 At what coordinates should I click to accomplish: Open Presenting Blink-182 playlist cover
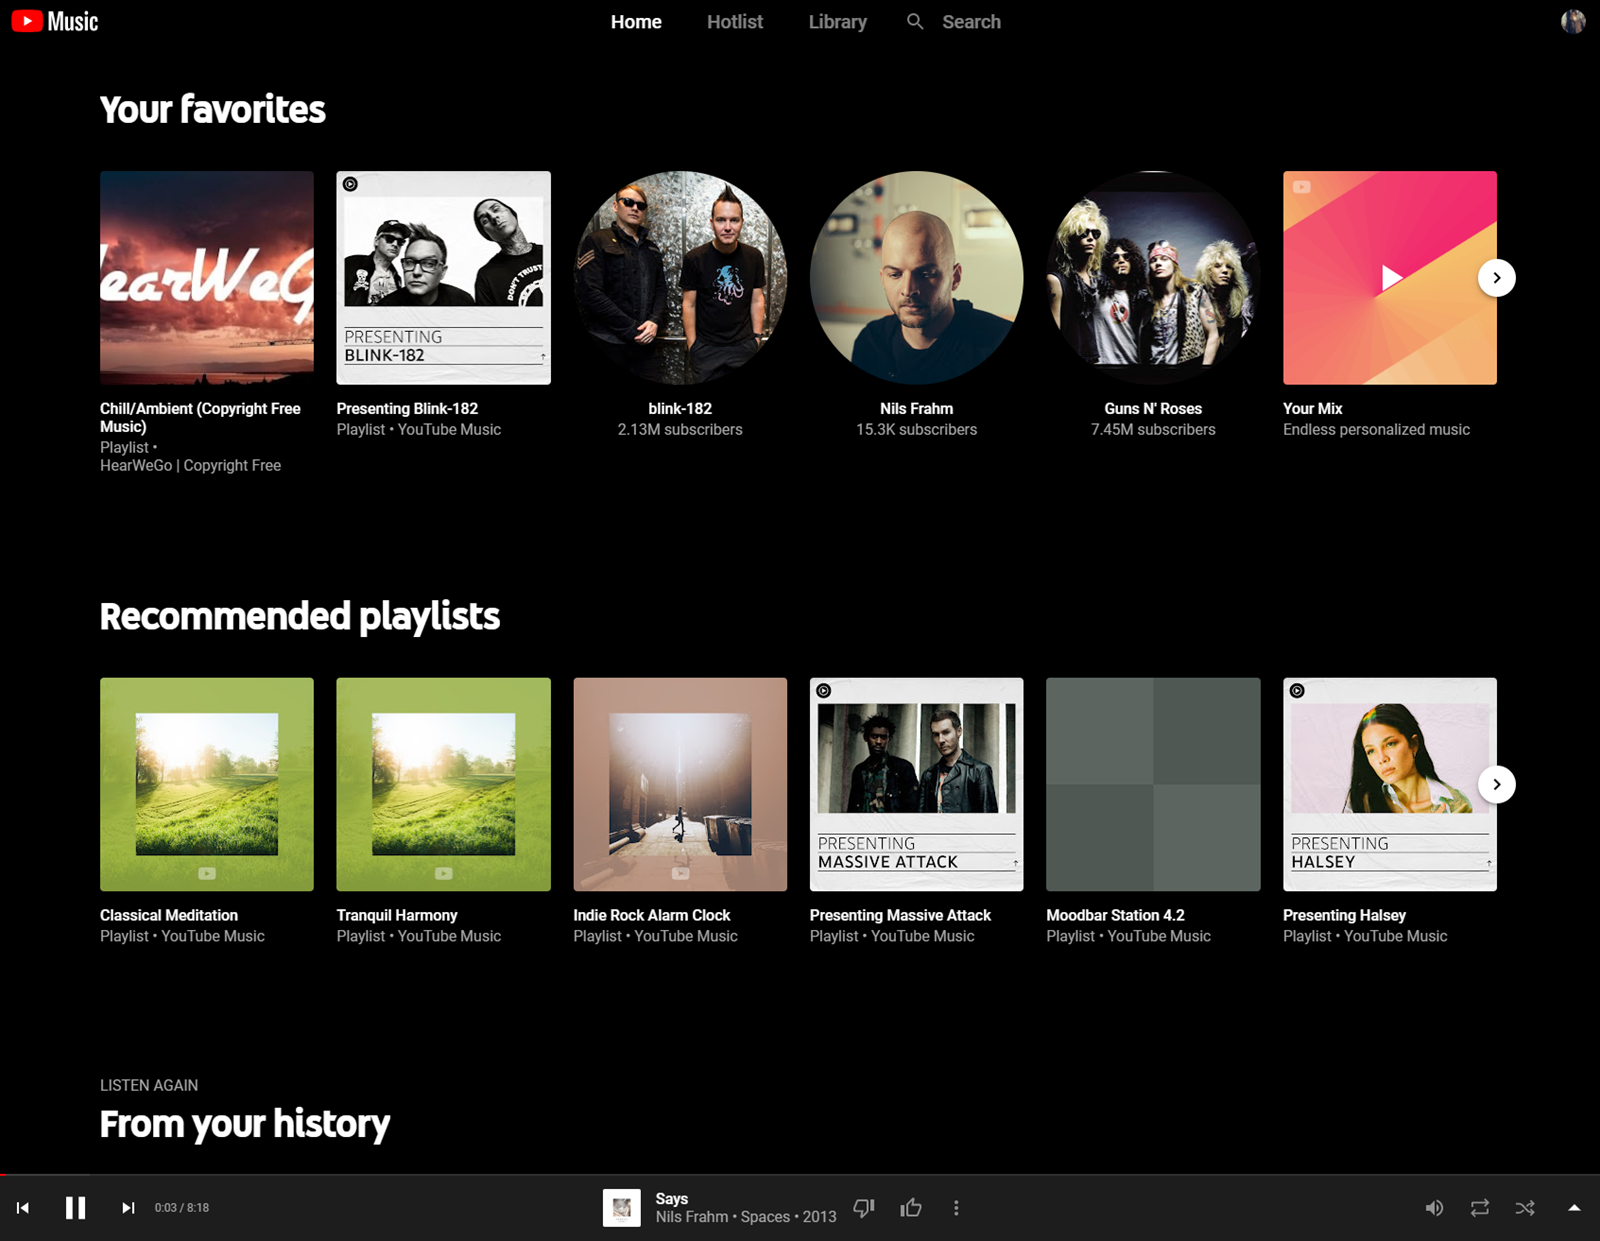pos(443,278)
